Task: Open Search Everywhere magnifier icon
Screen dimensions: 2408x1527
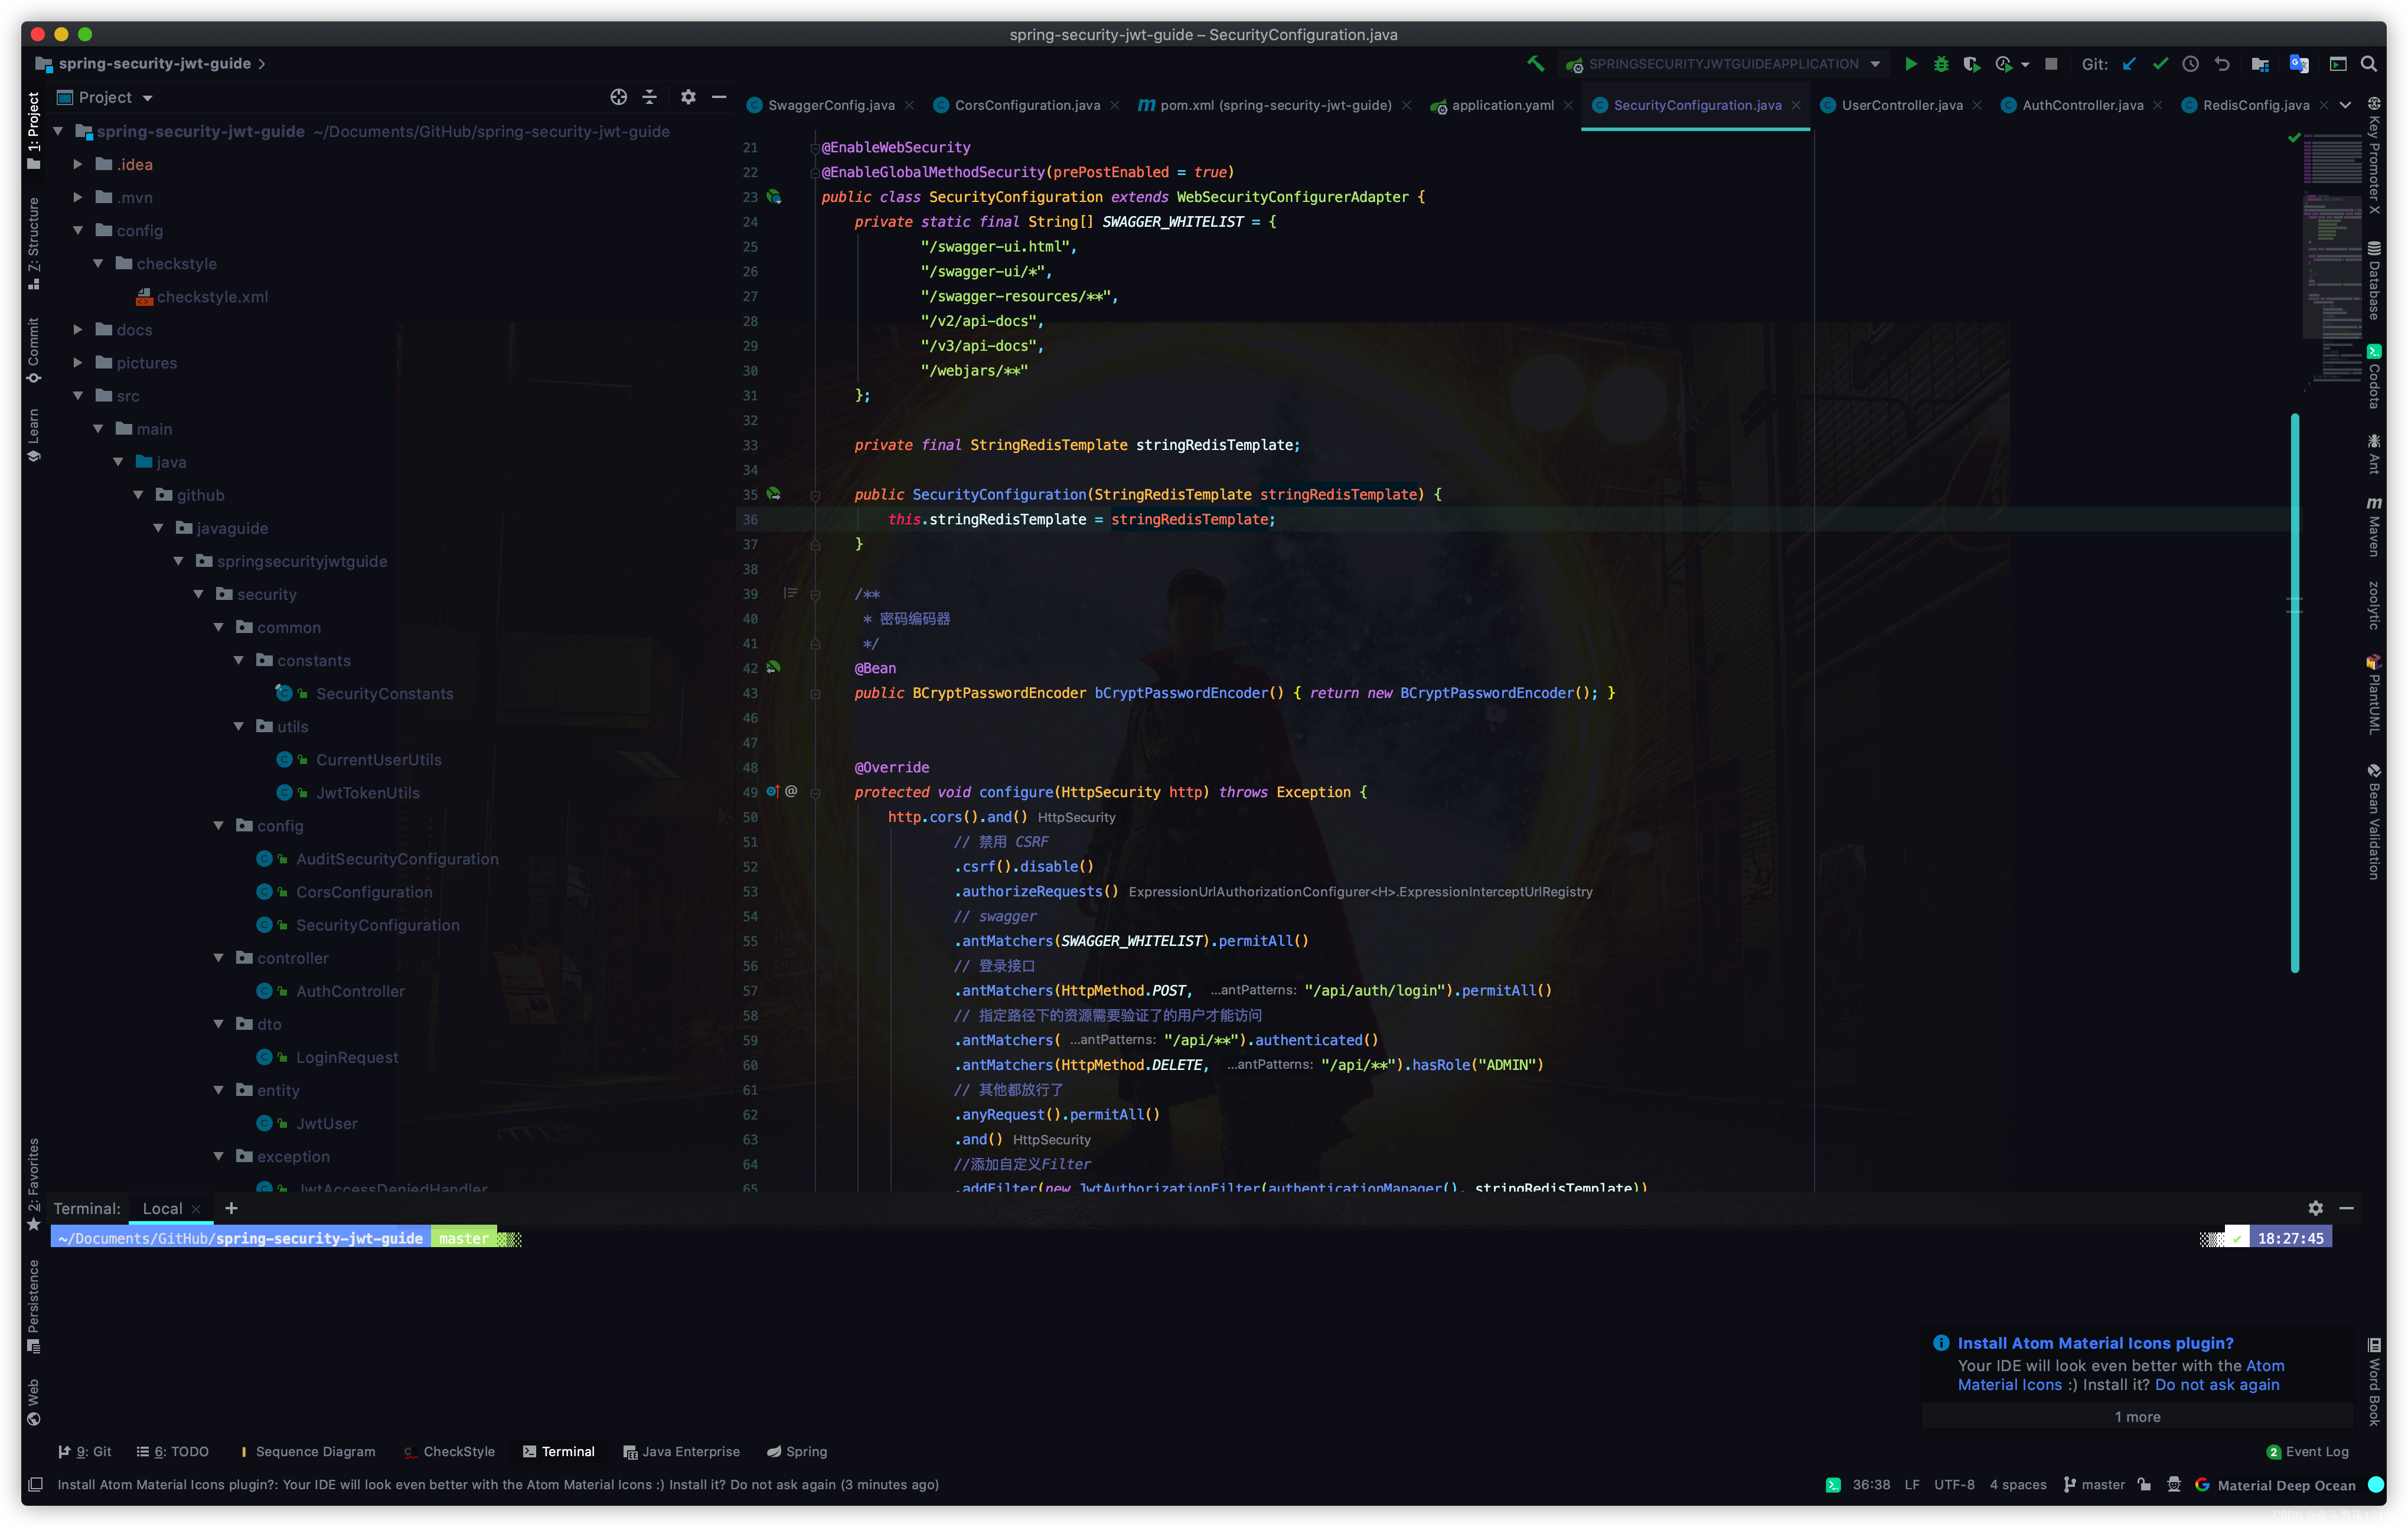Action: [2369, 64]
